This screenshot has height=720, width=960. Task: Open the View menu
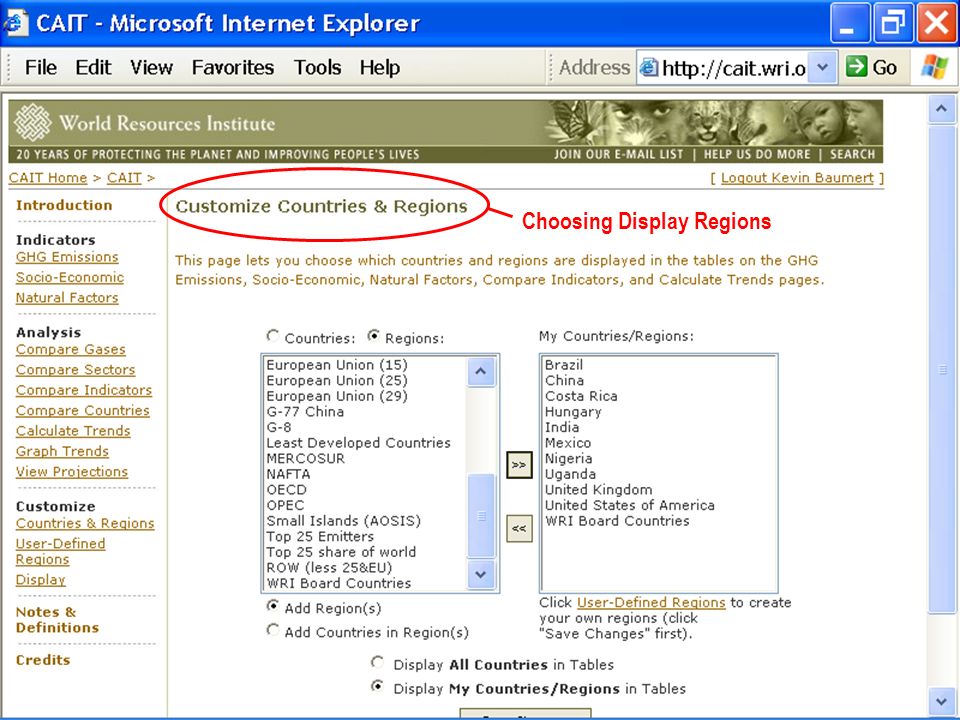tap(151, 67)
